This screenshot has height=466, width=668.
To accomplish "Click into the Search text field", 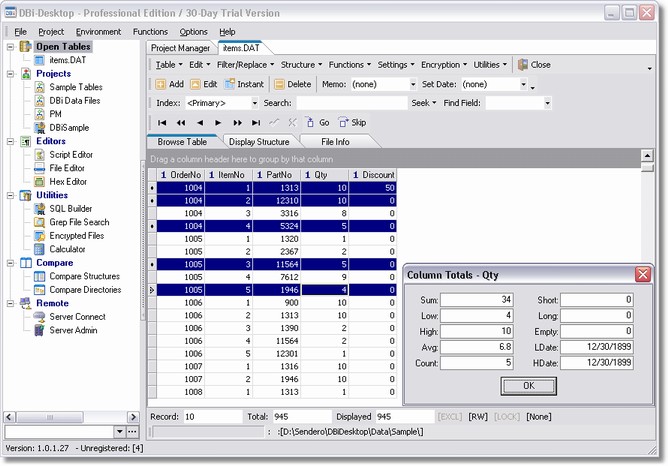I will (350, 103).
